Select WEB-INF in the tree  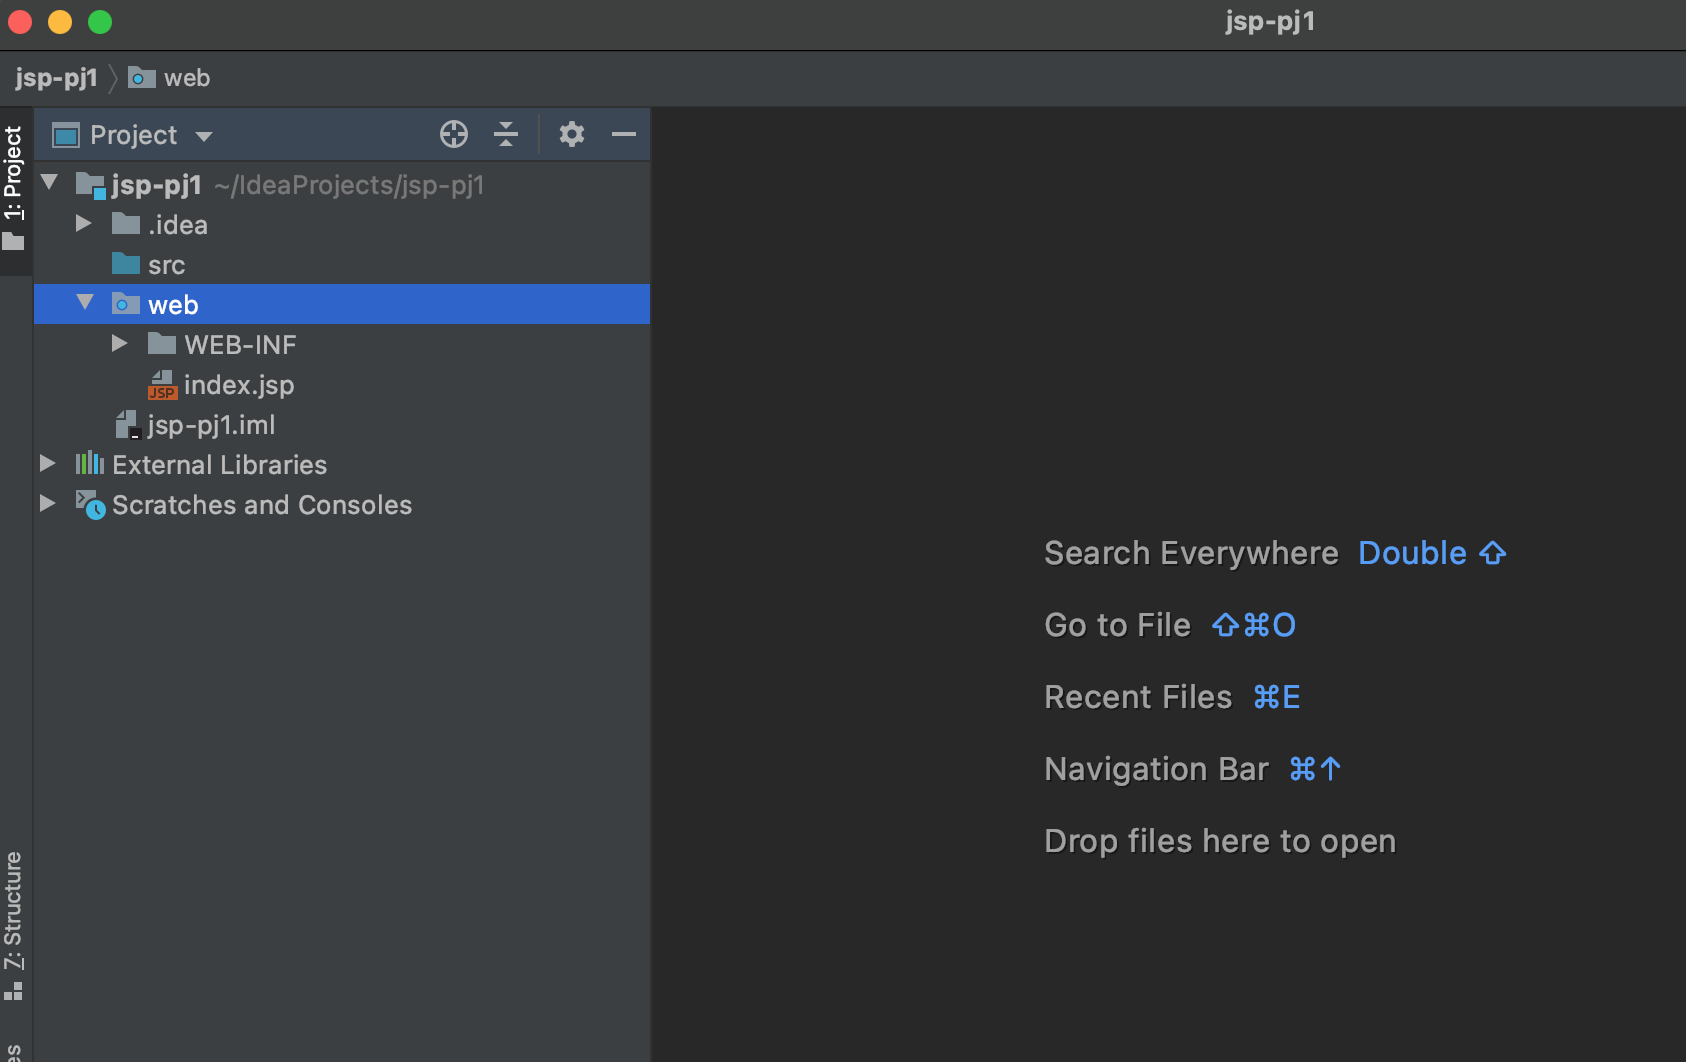pyautogui.click(x=342, y=345)
